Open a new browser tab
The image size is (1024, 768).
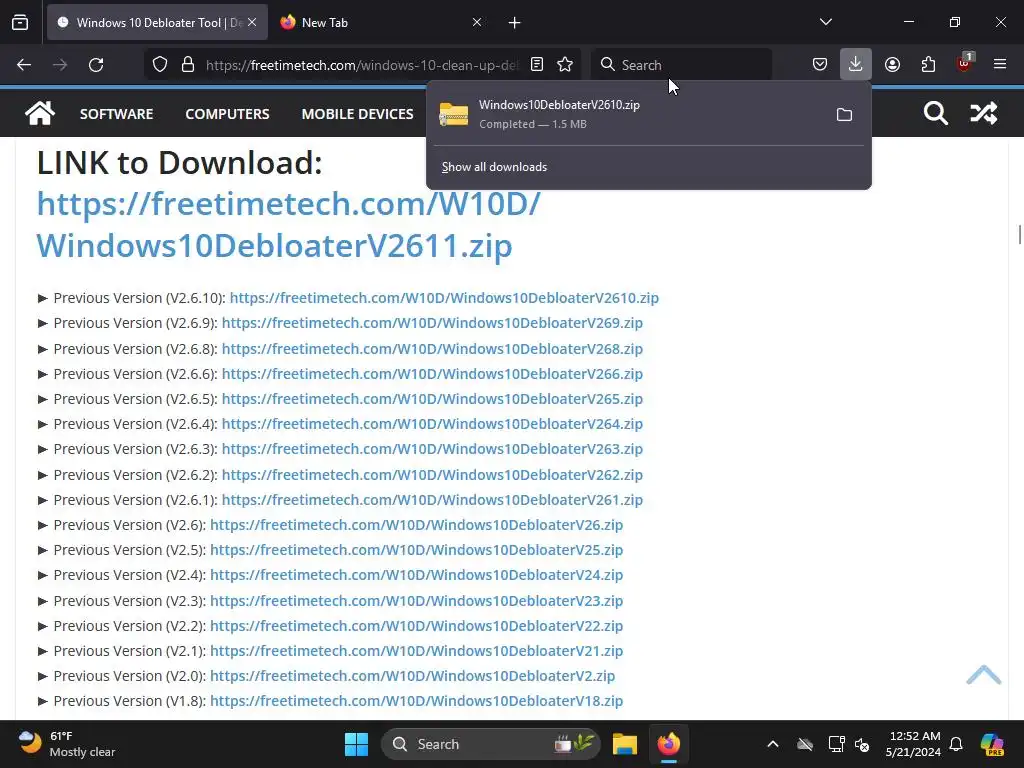(x=515, y=22)
